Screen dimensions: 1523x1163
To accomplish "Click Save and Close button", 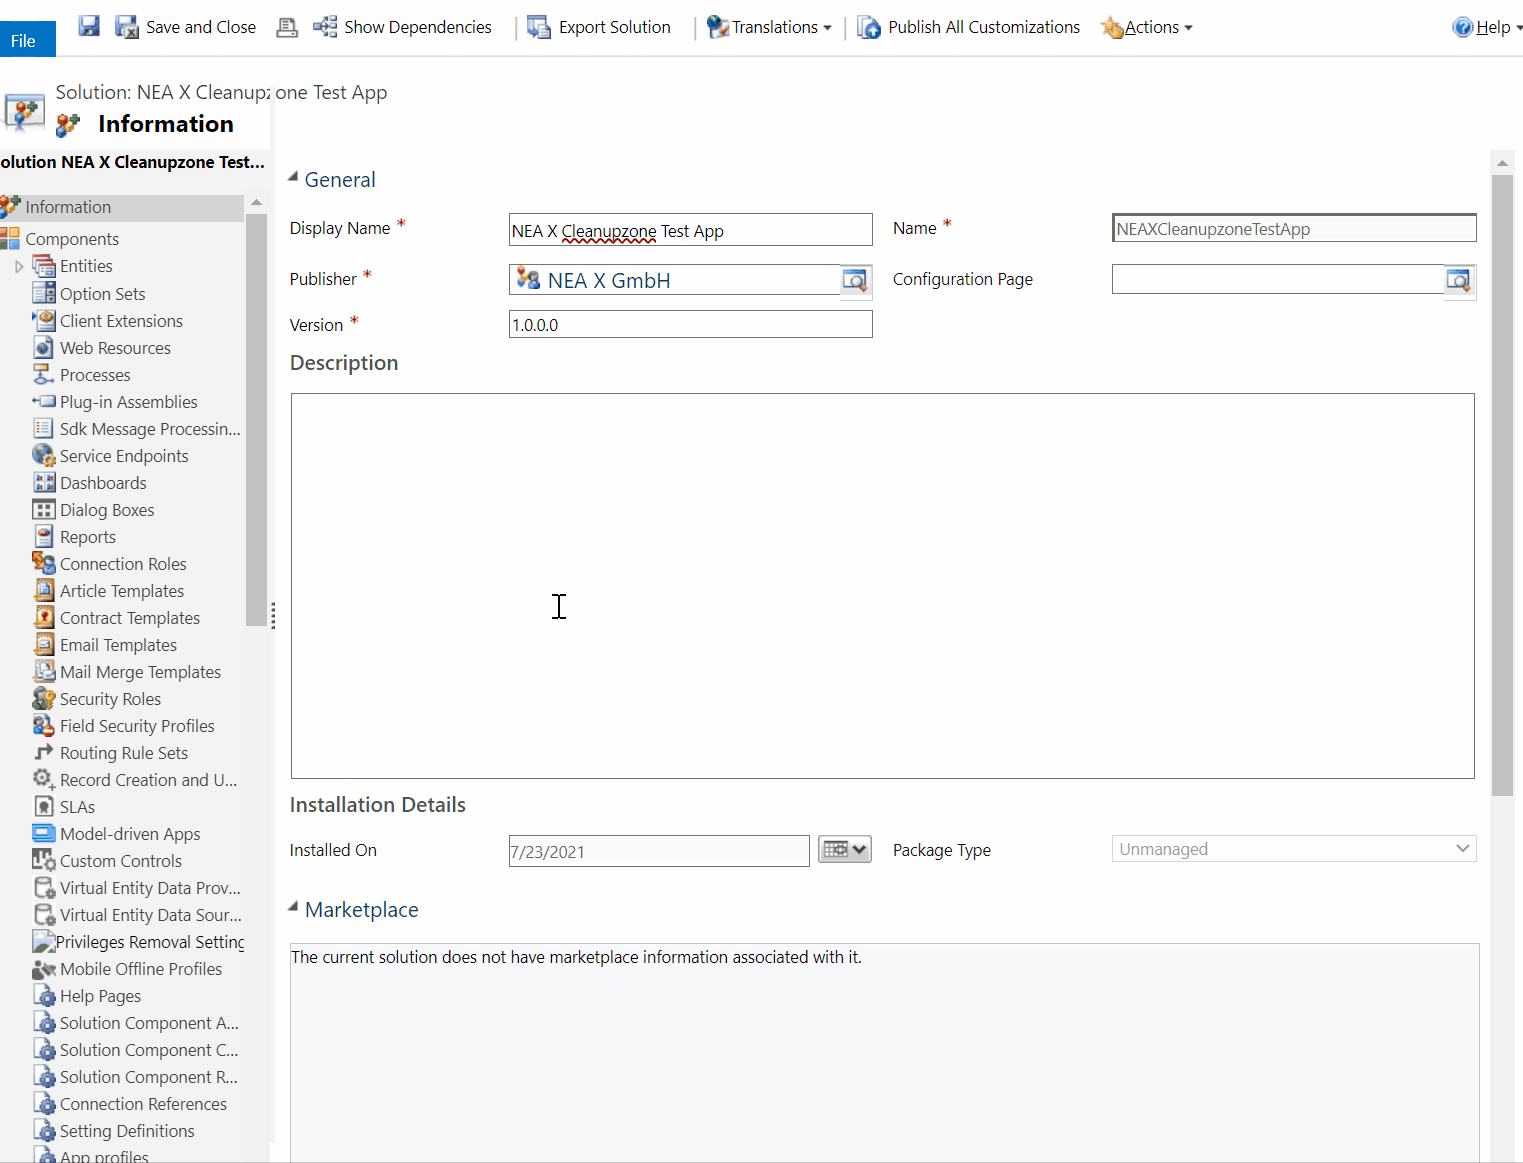I will tap(187, 27).
